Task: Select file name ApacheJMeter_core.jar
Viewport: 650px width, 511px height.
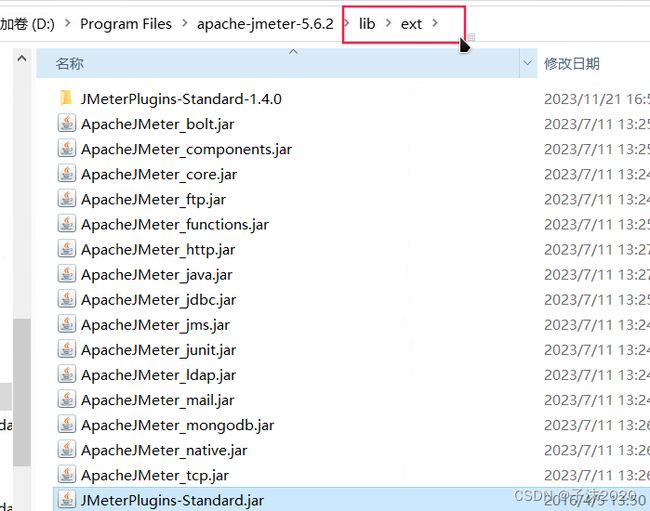Action: (x=159, y=174)
